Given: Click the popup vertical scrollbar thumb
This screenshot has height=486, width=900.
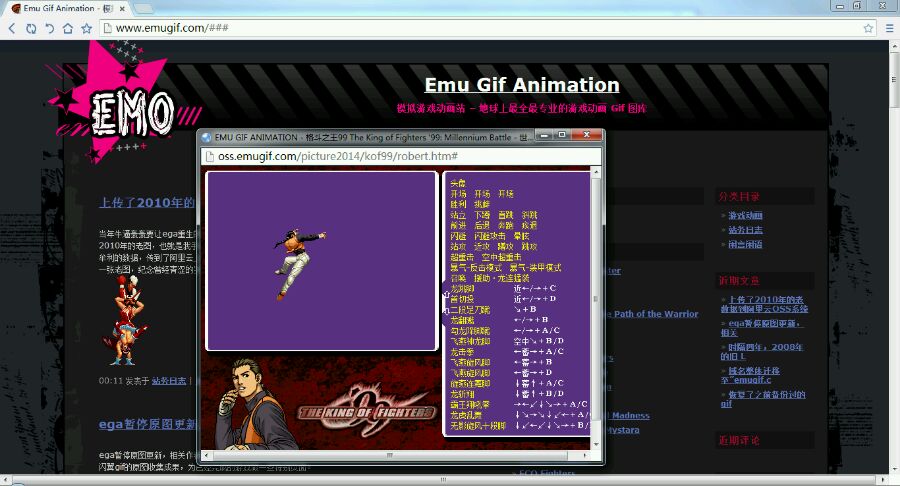Looking at the screenshot, I should click(x=596, y=299).
